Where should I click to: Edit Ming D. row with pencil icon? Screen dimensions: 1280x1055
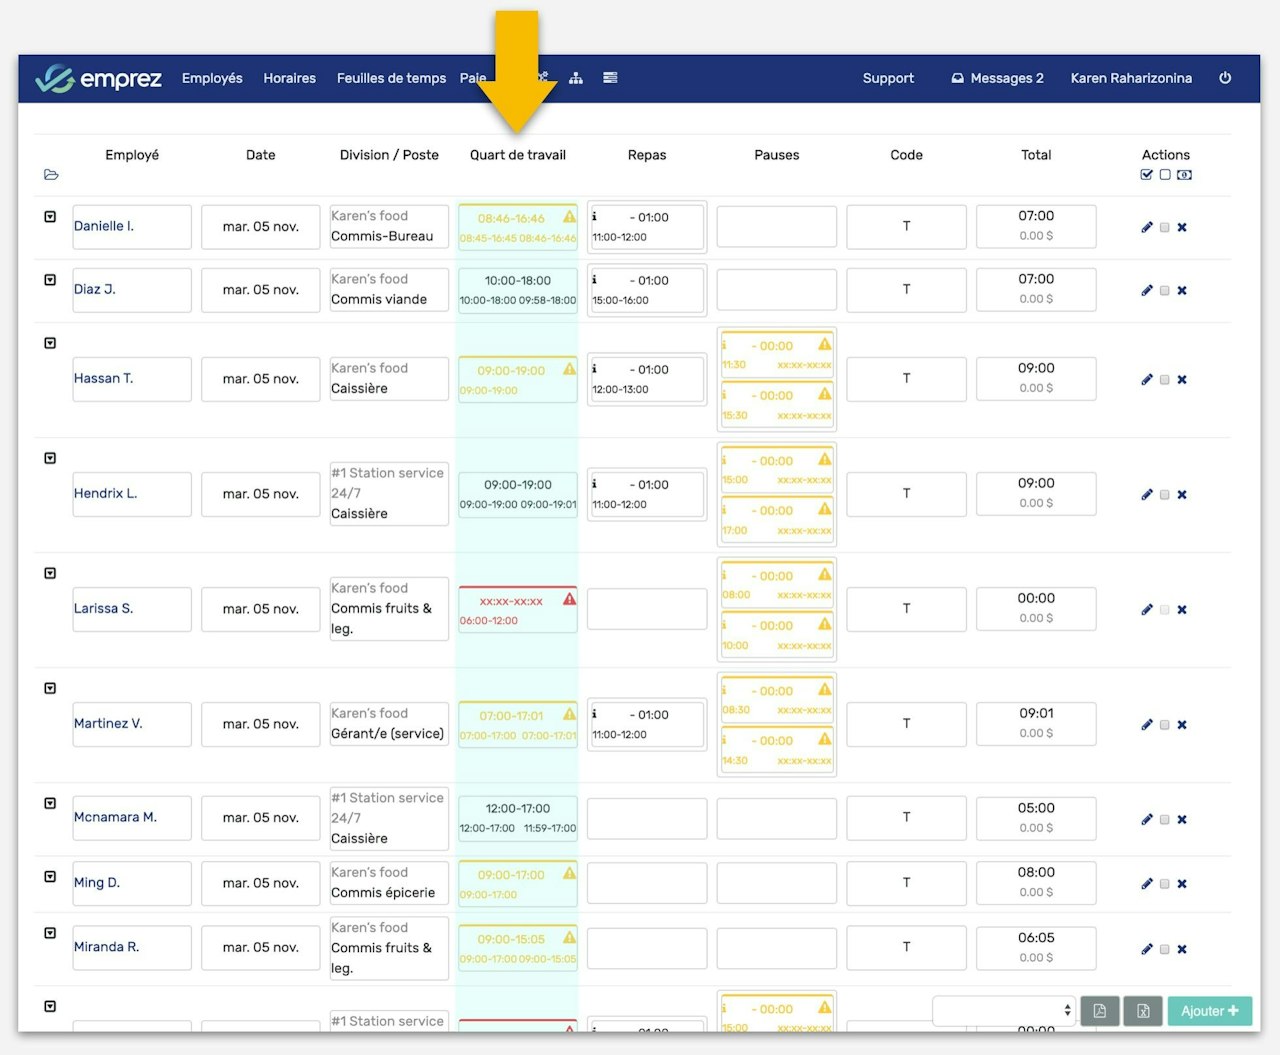pyautogui.click(x=1147, y=883)
